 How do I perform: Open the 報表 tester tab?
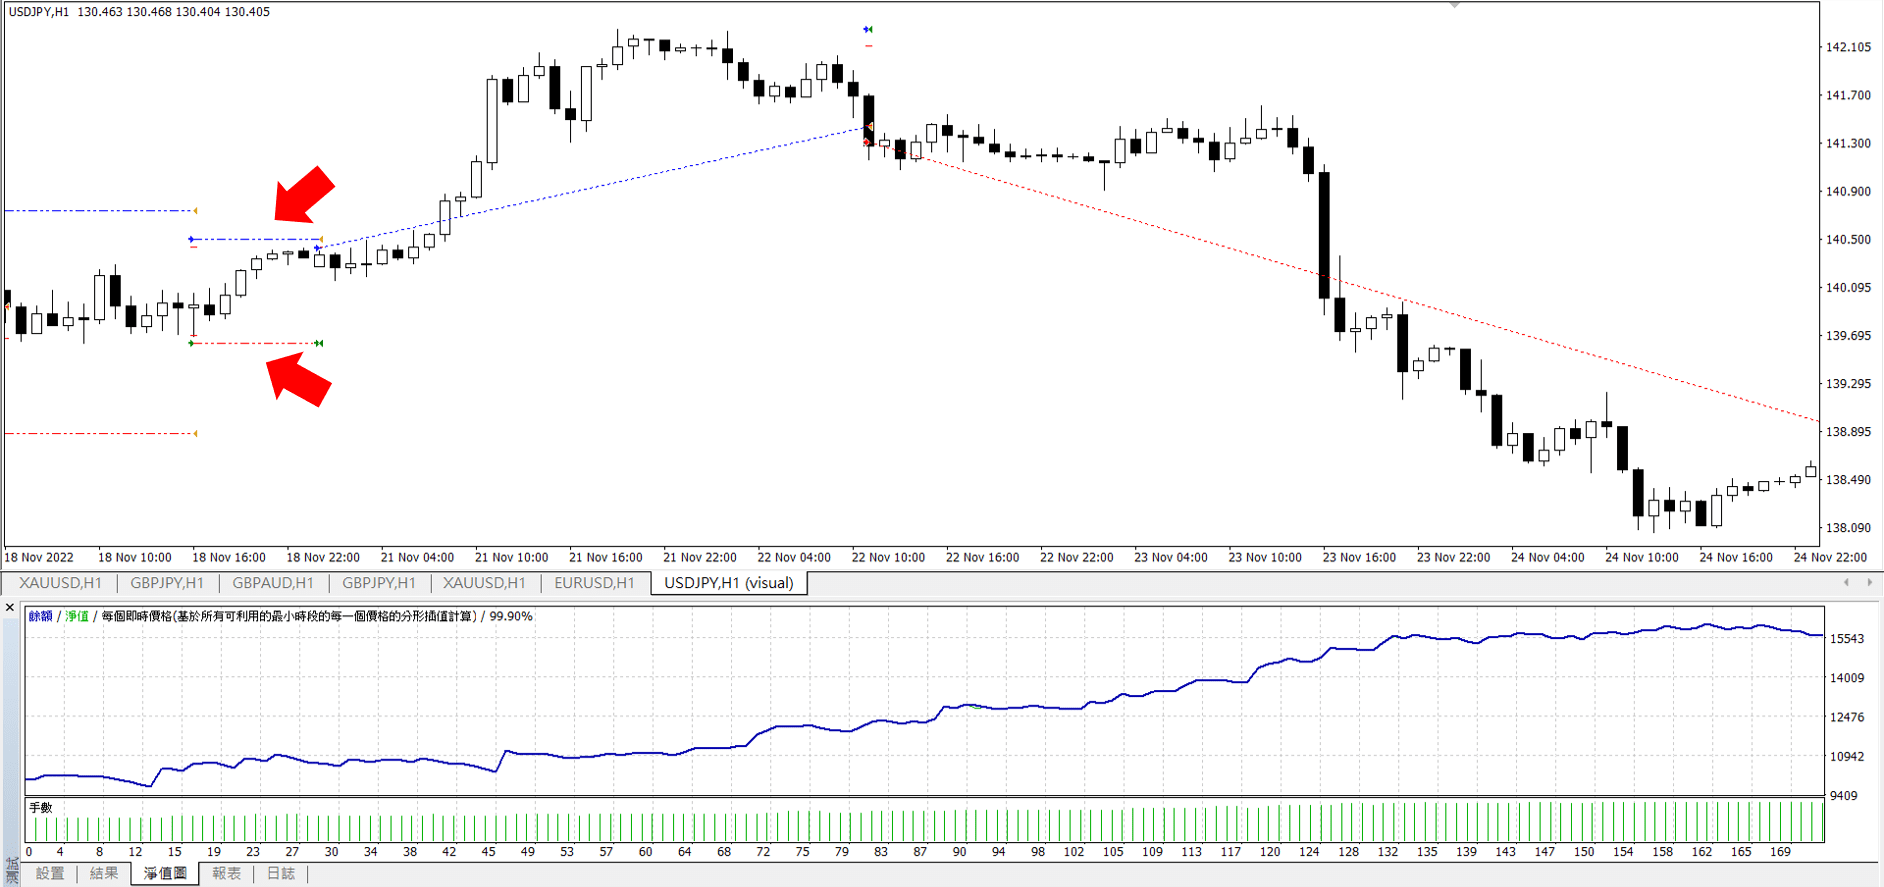pos(226,874)
